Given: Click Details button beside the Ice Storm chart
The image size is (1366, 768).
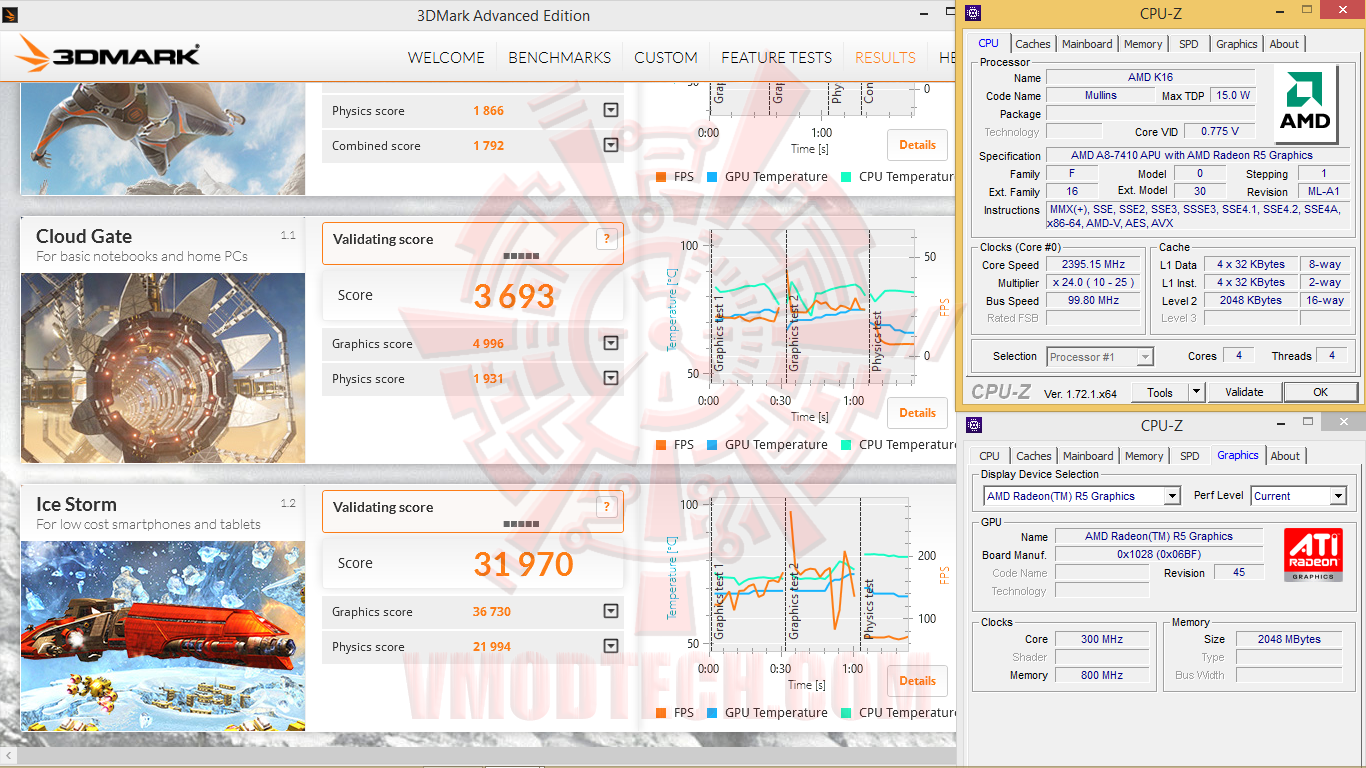Looking at the screenshot, I should coord(917,681).
